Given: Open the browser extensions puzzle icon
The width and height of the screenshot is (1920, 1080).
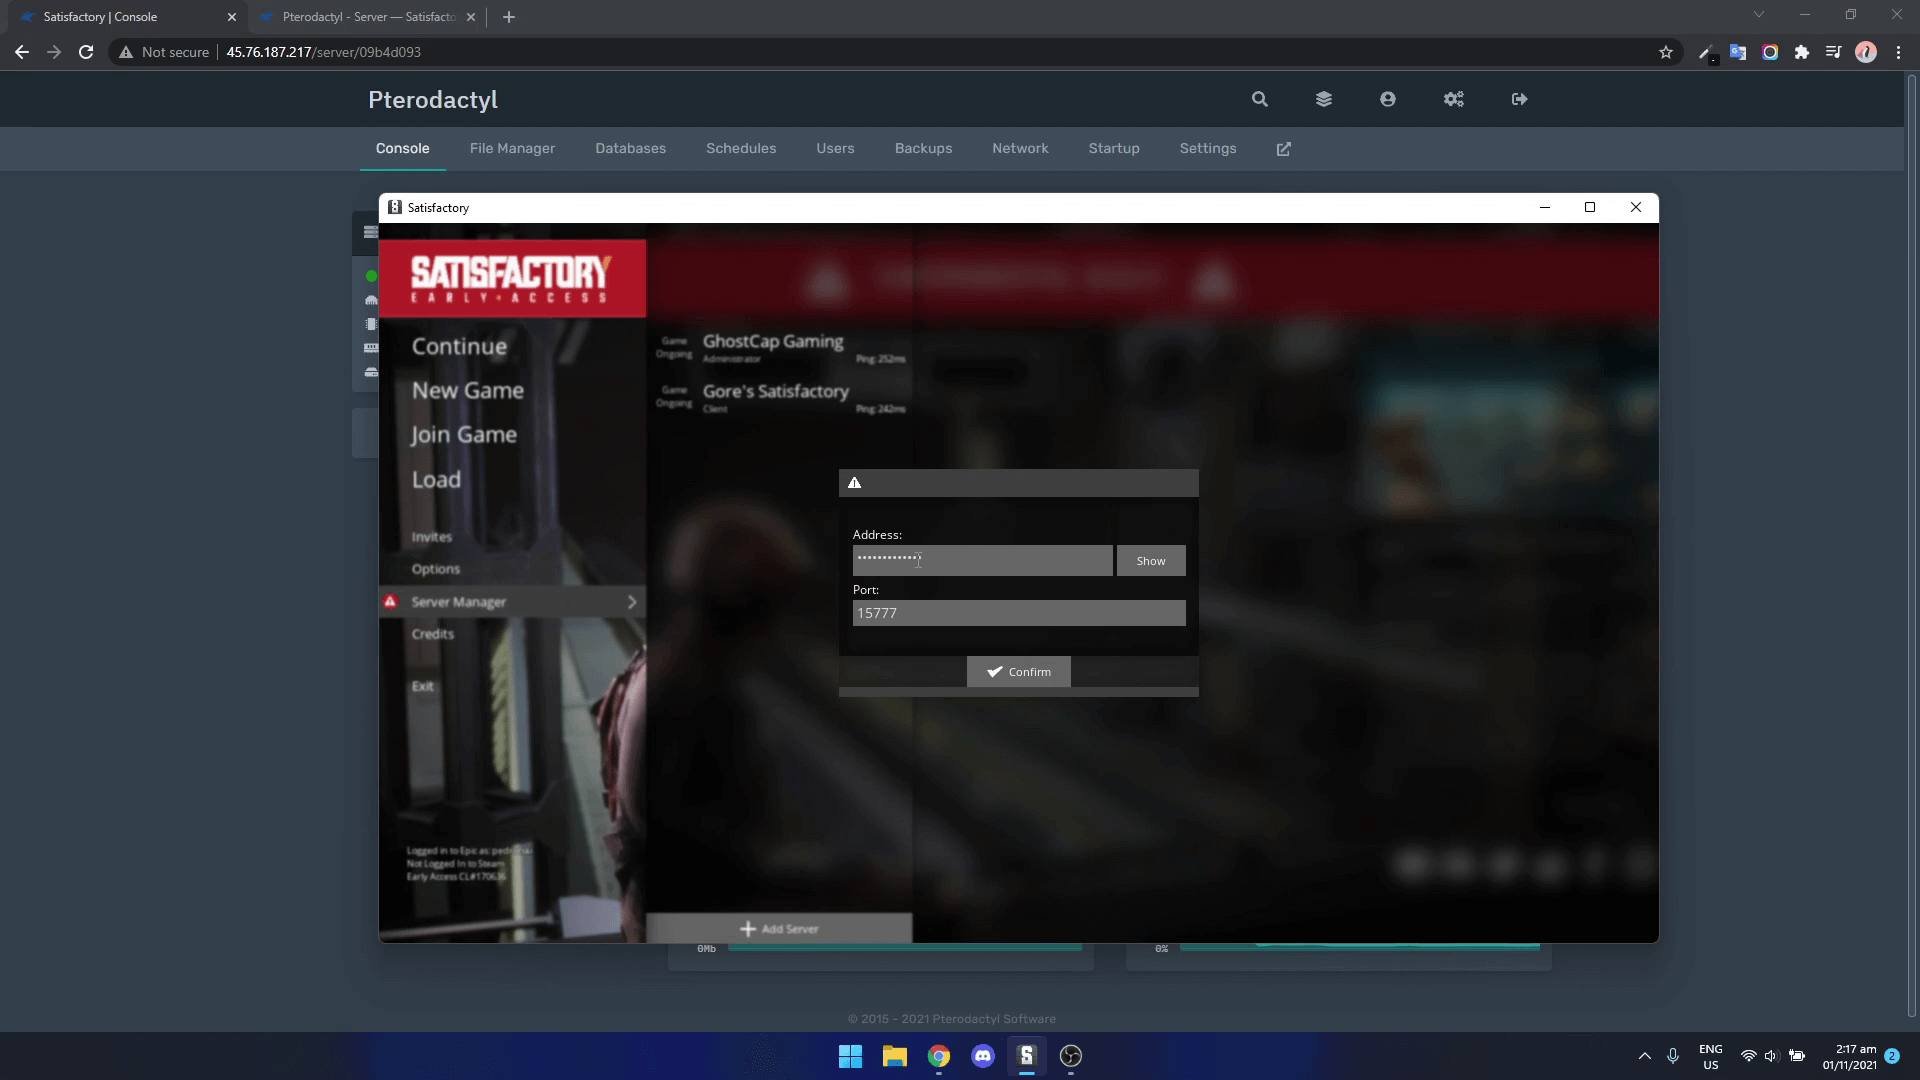Looking at the screenshot, I should tap(1802, 52).
